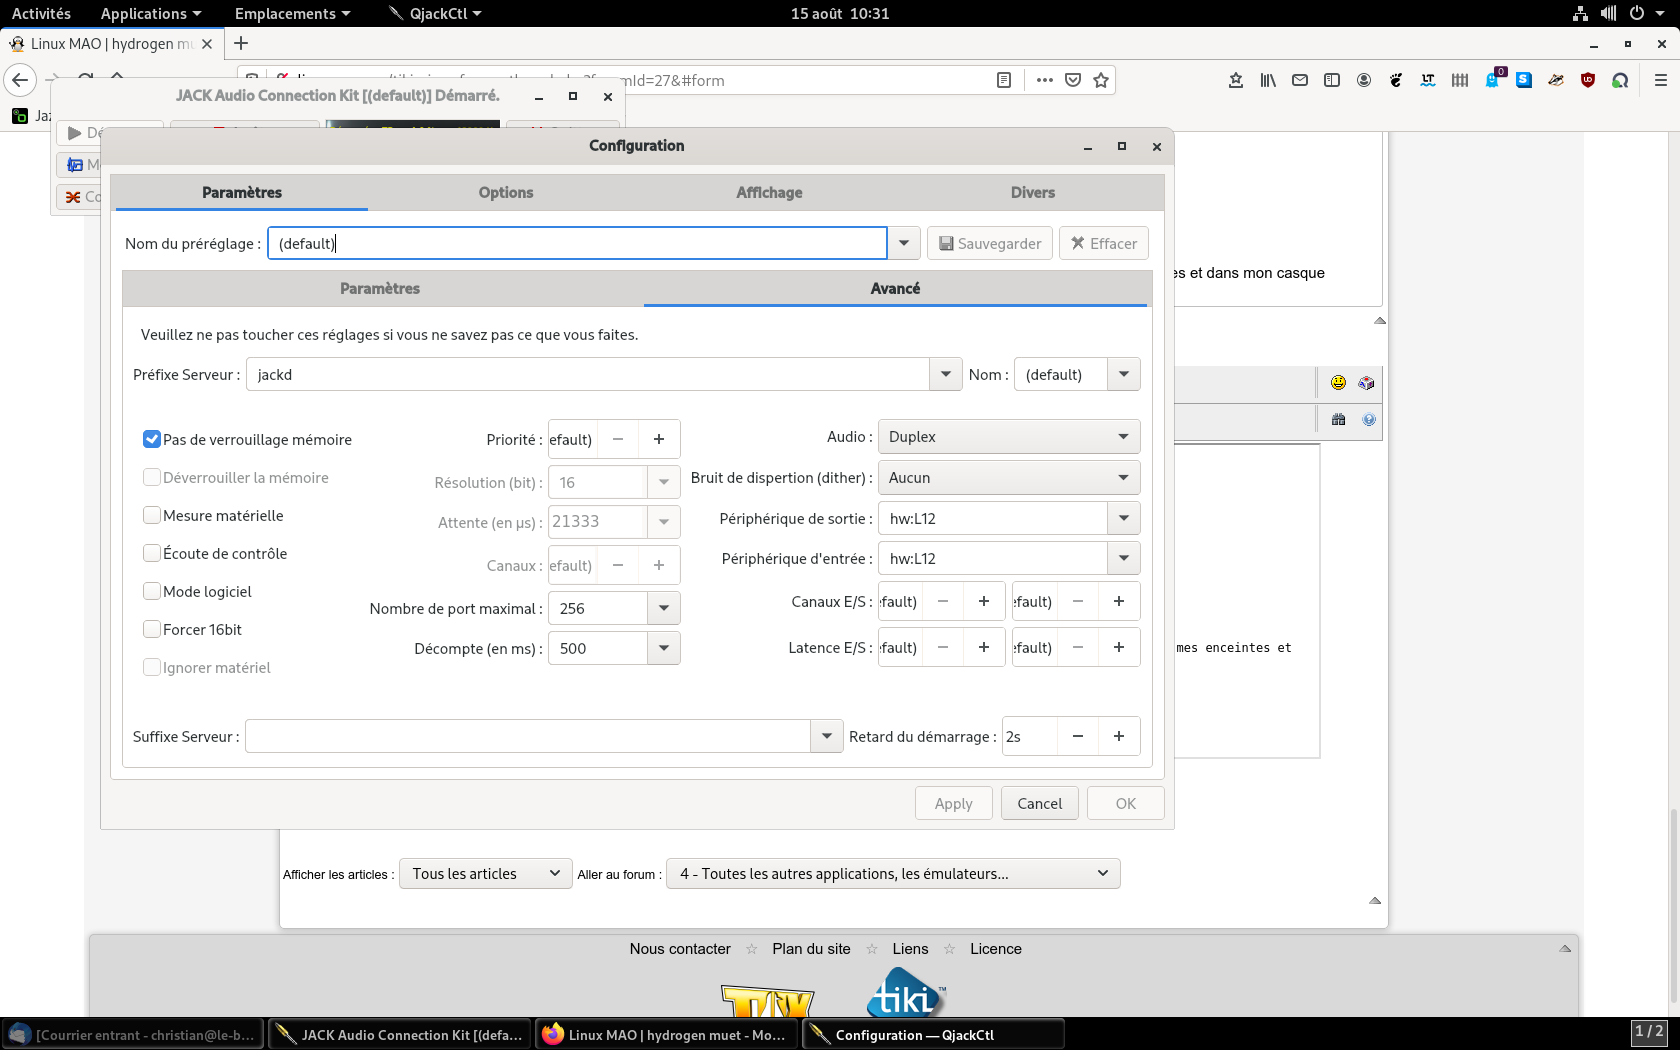Toggle Firefox reader view icon

1004,80
